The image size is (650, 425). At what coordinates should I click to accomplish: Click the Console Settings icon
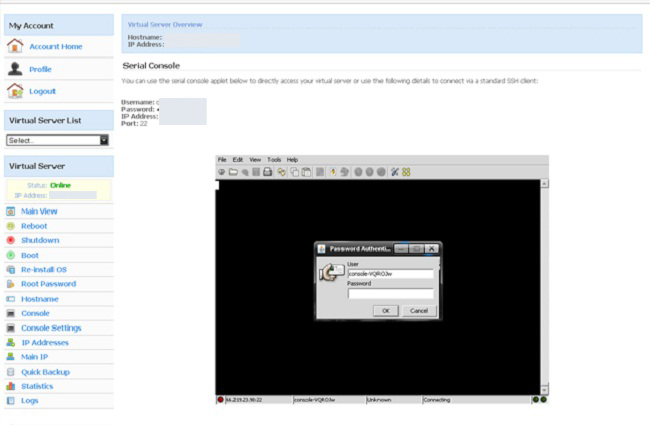click(x=11, y=328)
